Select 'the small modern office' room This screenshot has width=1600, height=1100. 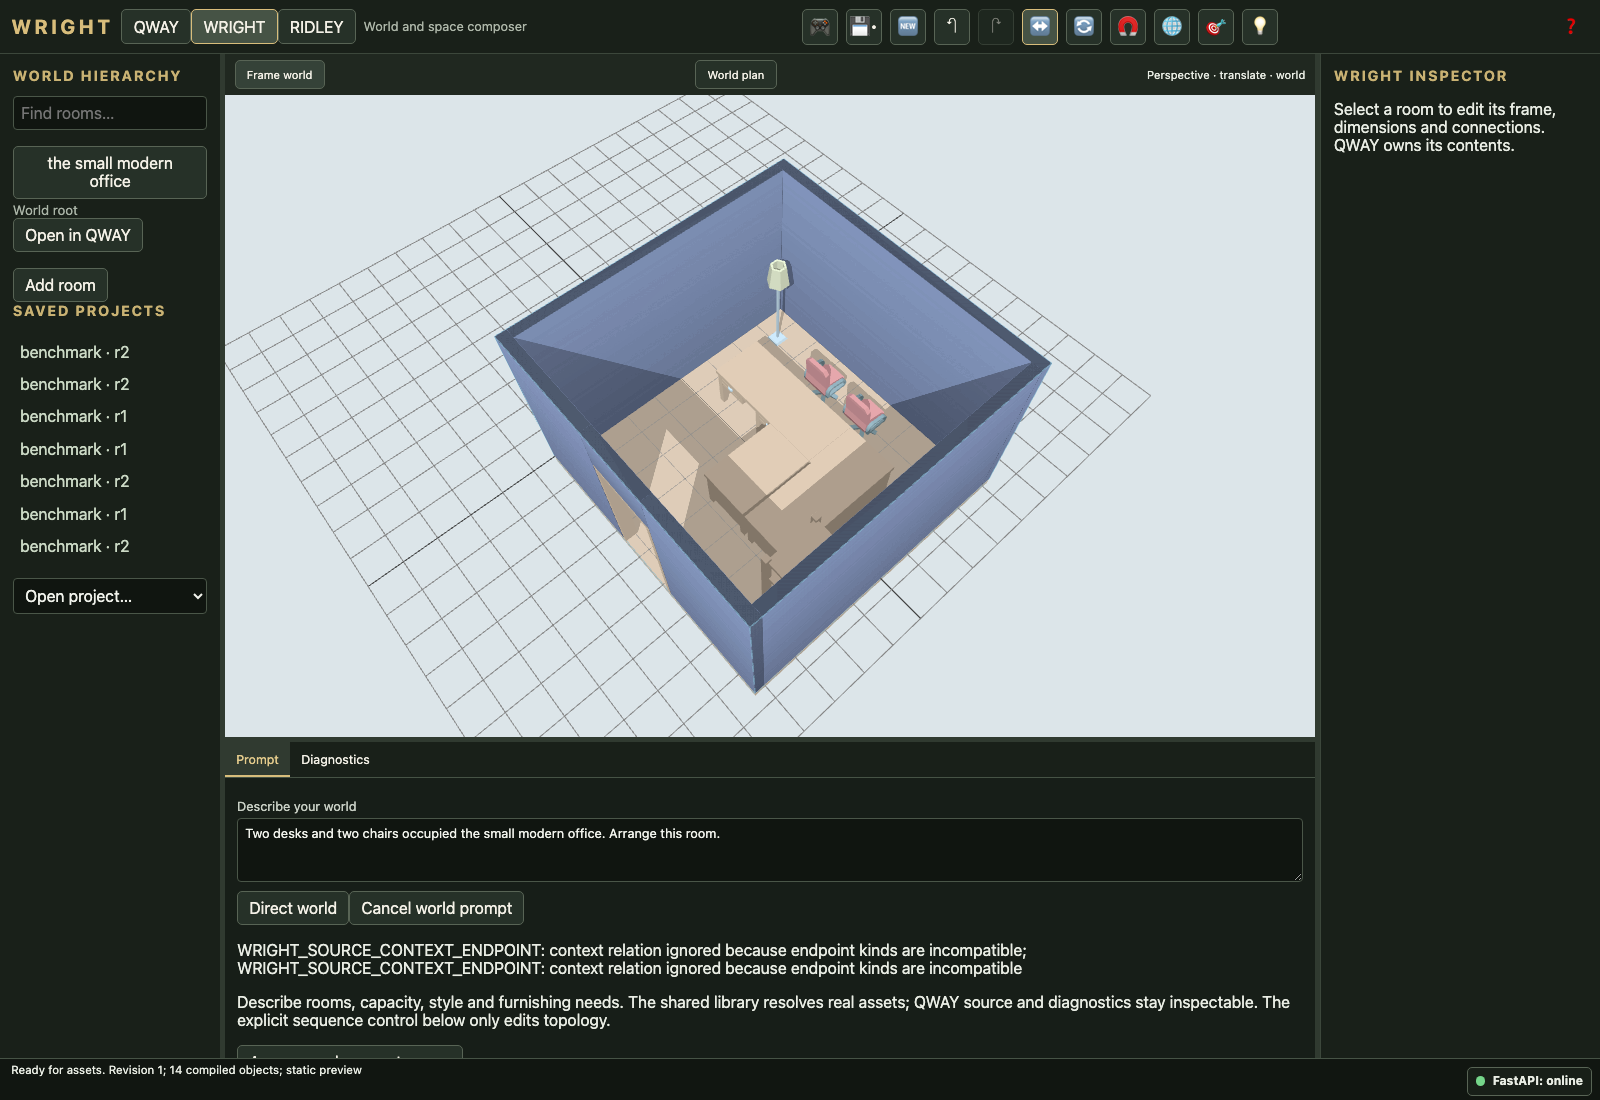110,172
